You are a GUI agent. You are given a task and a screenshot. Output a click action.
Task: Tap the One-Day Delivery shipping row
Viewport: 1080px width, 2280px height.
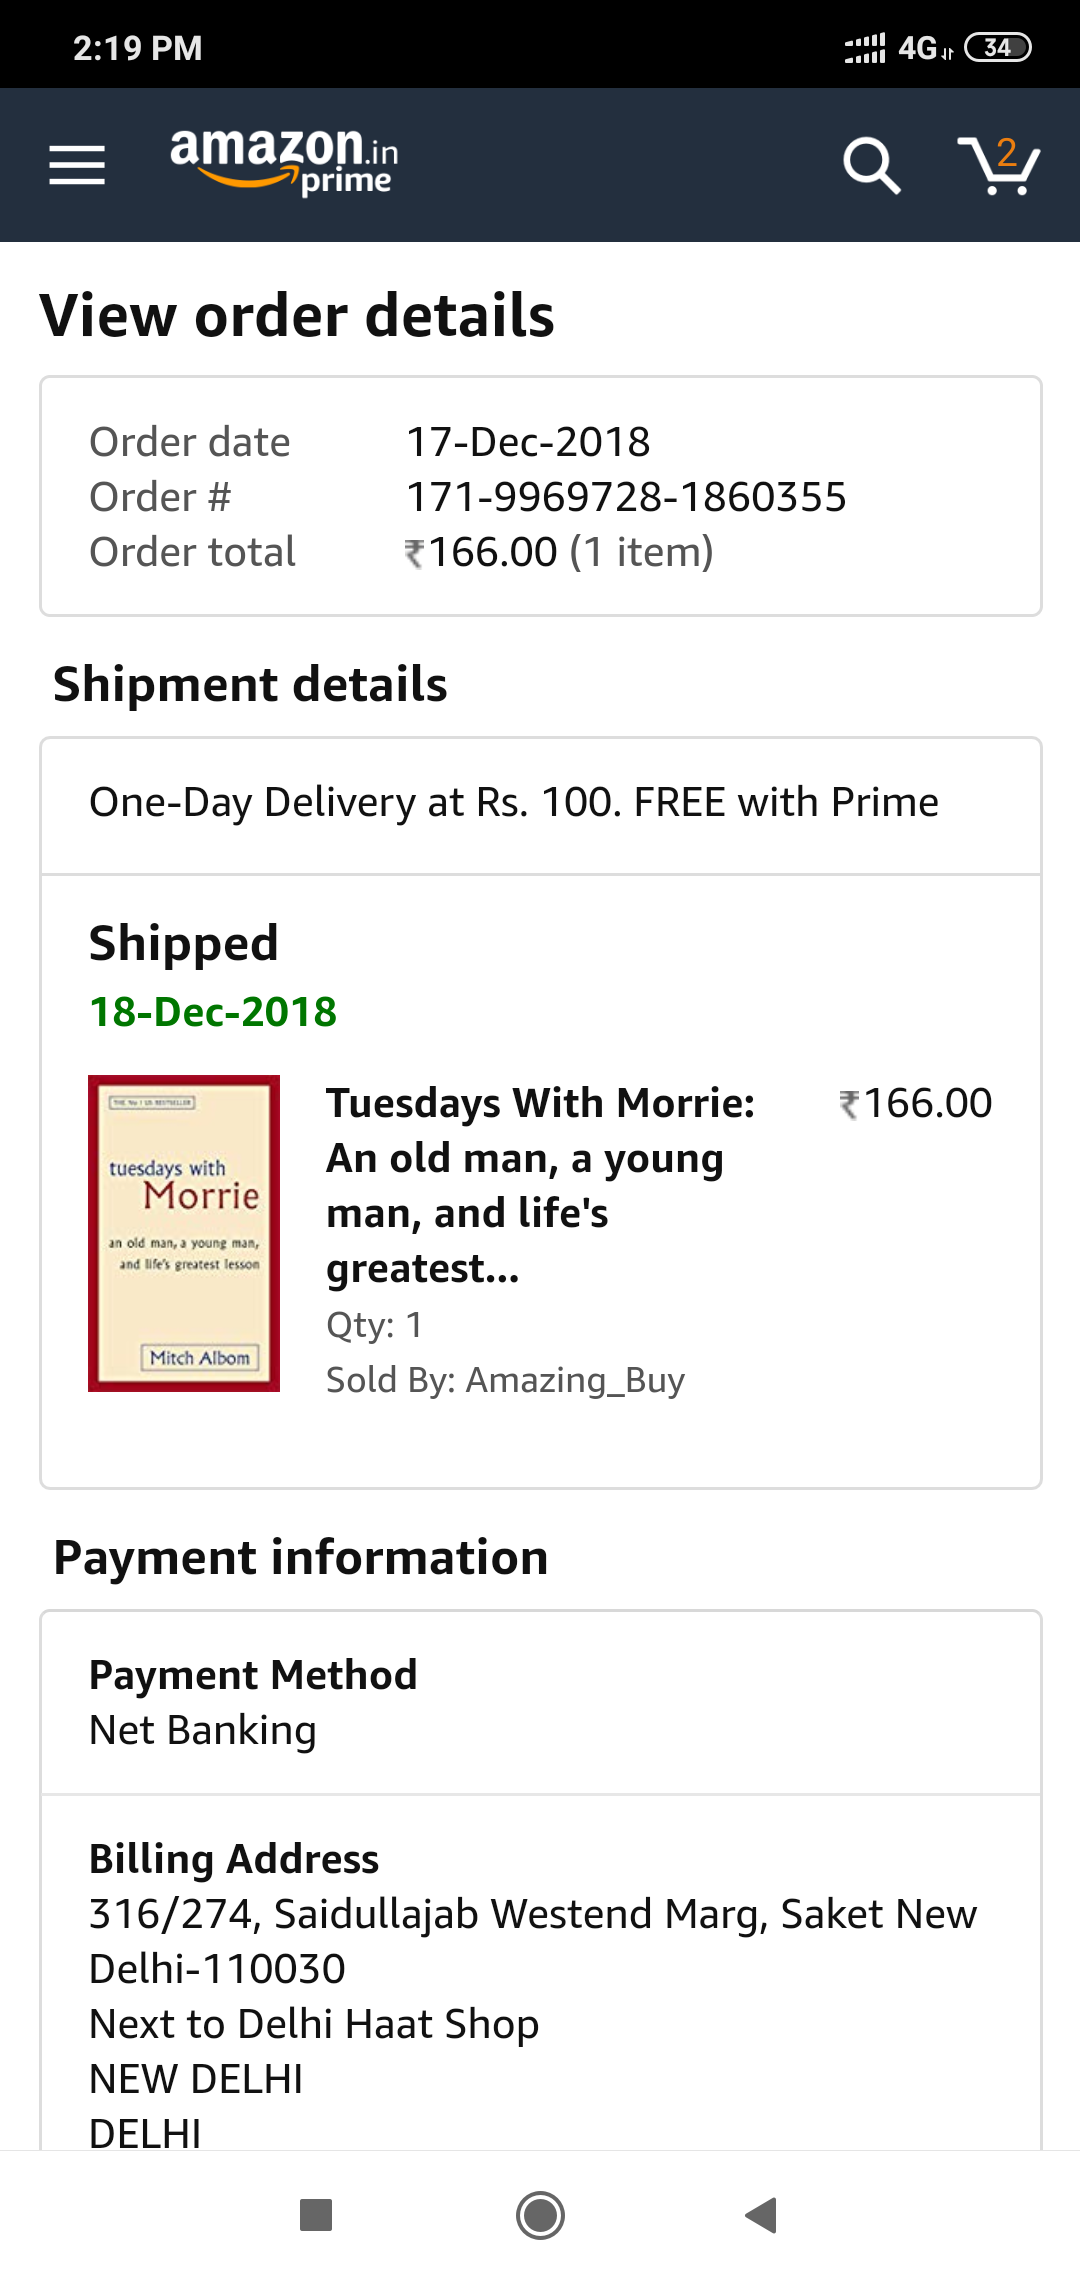tap(514, 803)
